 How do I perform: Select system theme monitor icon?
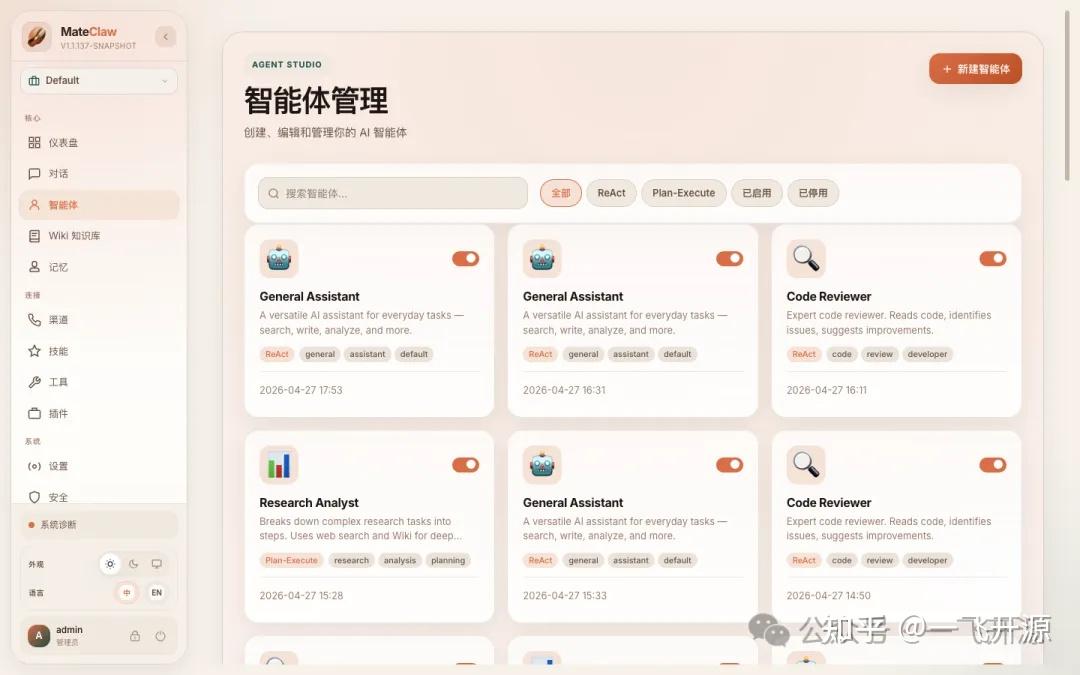point(157,563)
